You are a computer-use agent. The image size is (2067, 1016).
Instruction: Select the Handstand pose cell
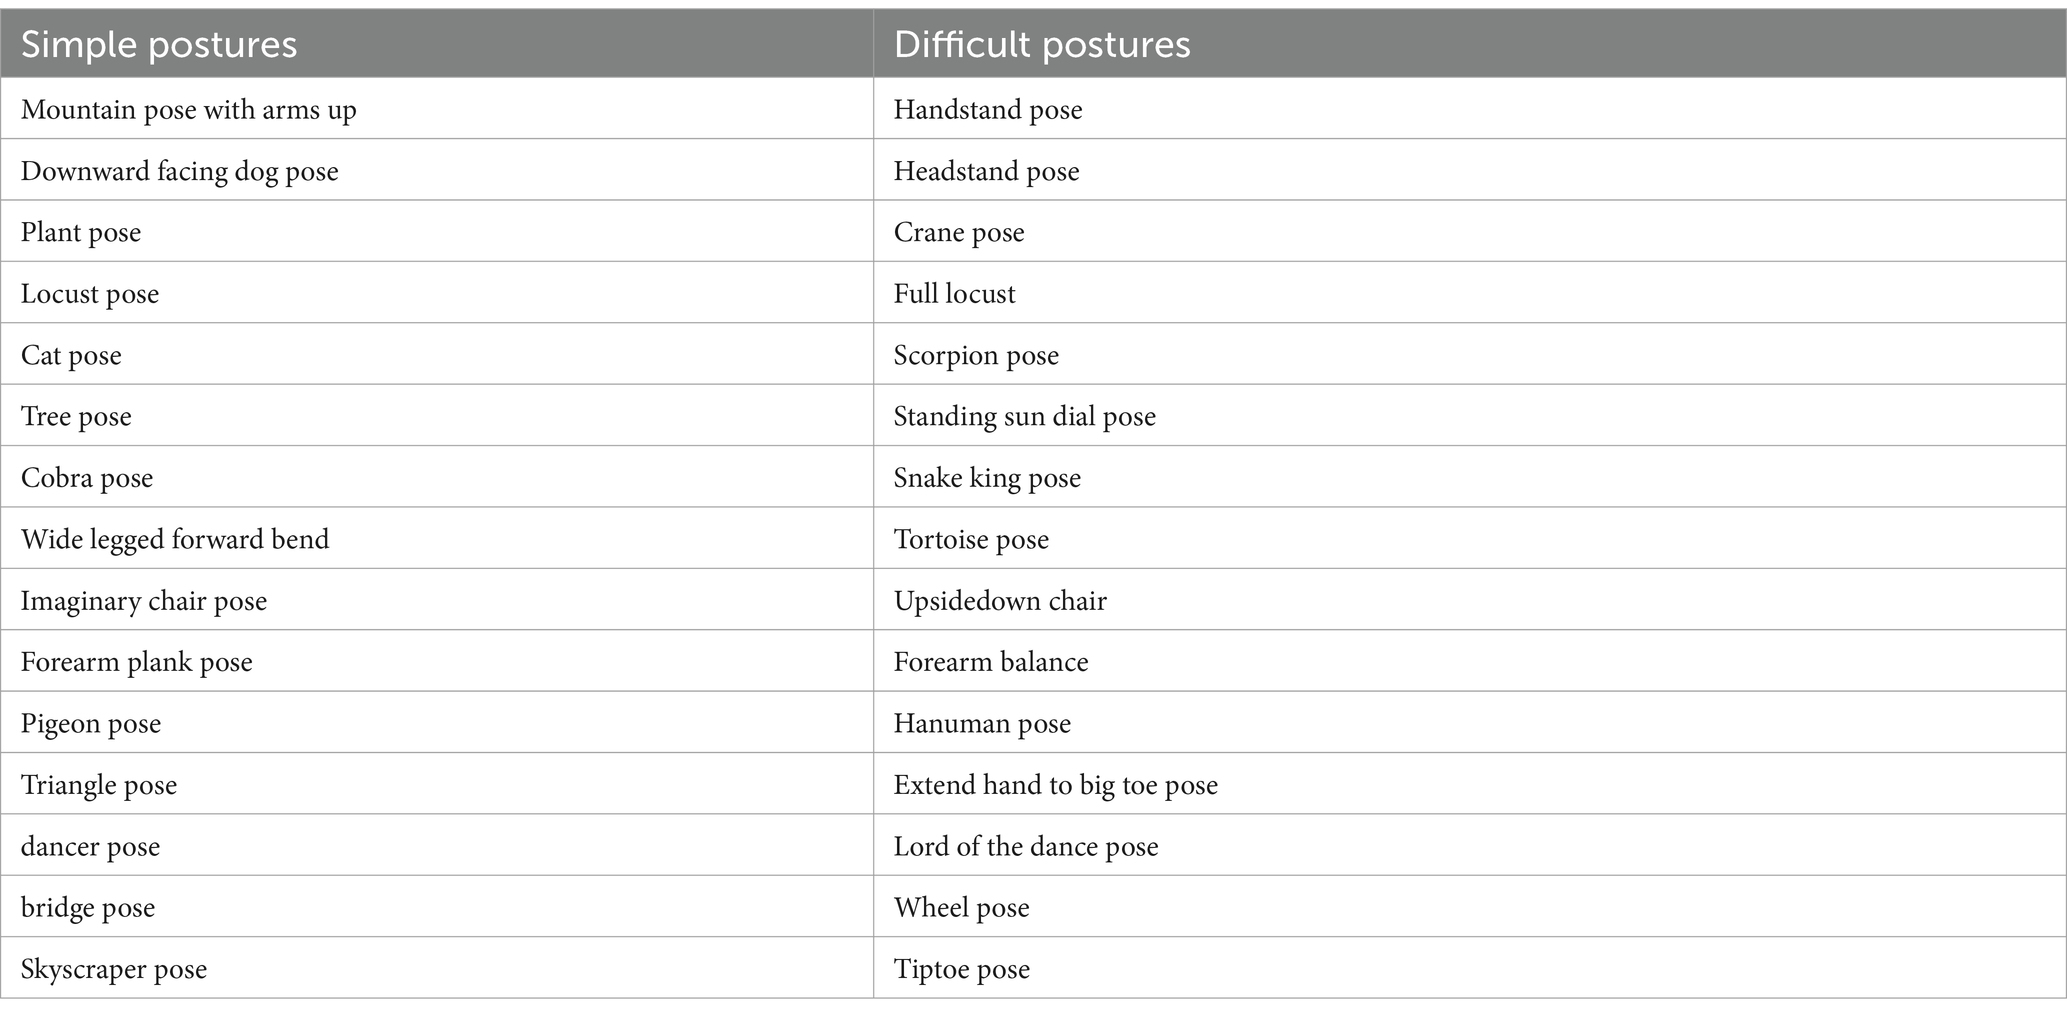pyautogui.click(x=1470, y=109)
